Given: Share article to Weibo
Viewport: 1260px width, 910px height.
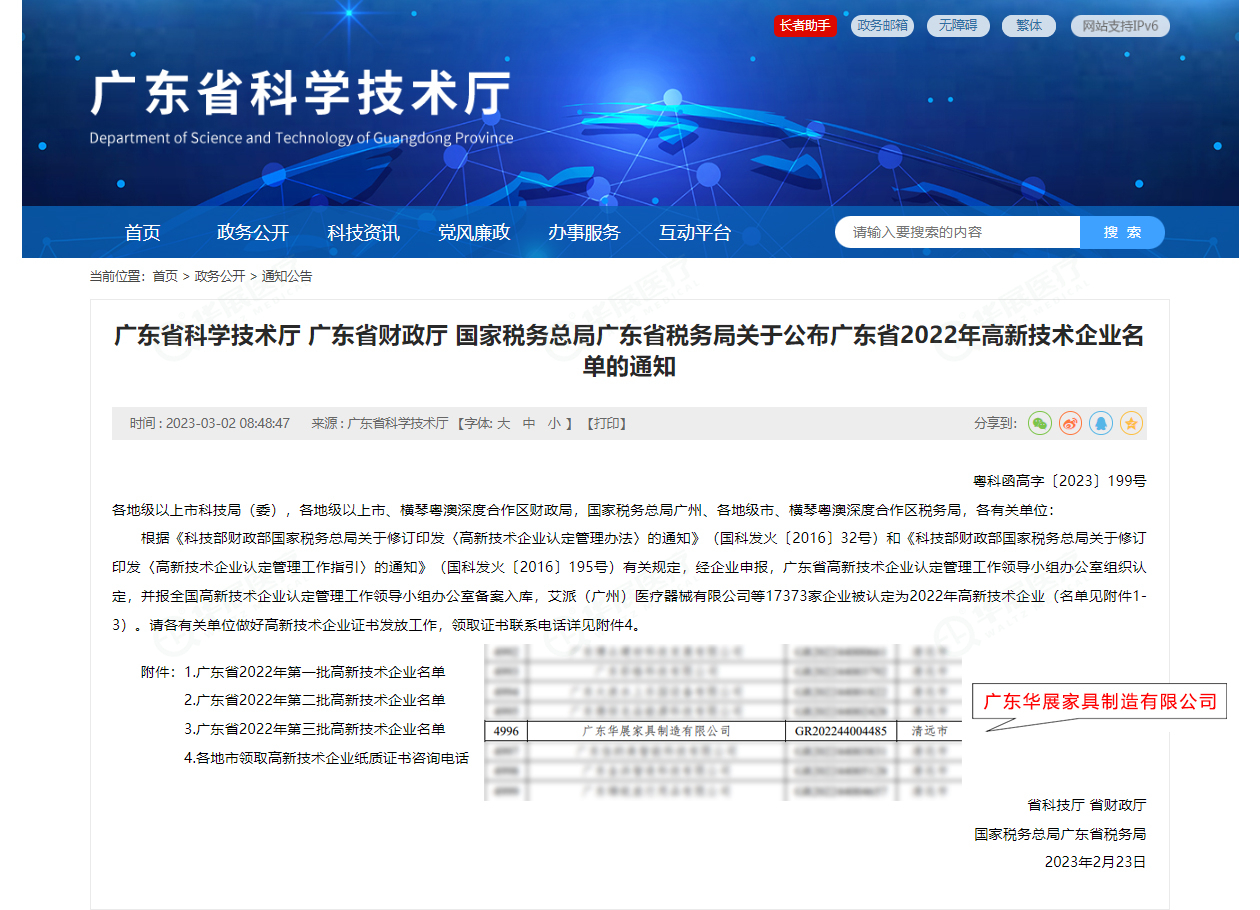Looking at the screenshot, I should [1070, 423].
